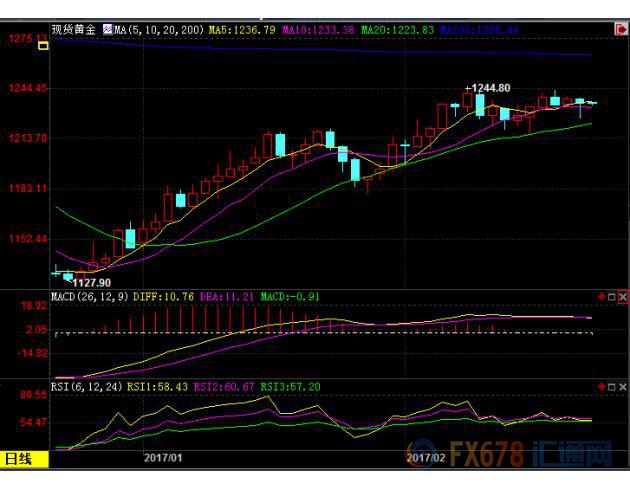Click the DEA:11.21 value
Image resolution: width=630 pixels, height=490 pixels.
[227, 297]
